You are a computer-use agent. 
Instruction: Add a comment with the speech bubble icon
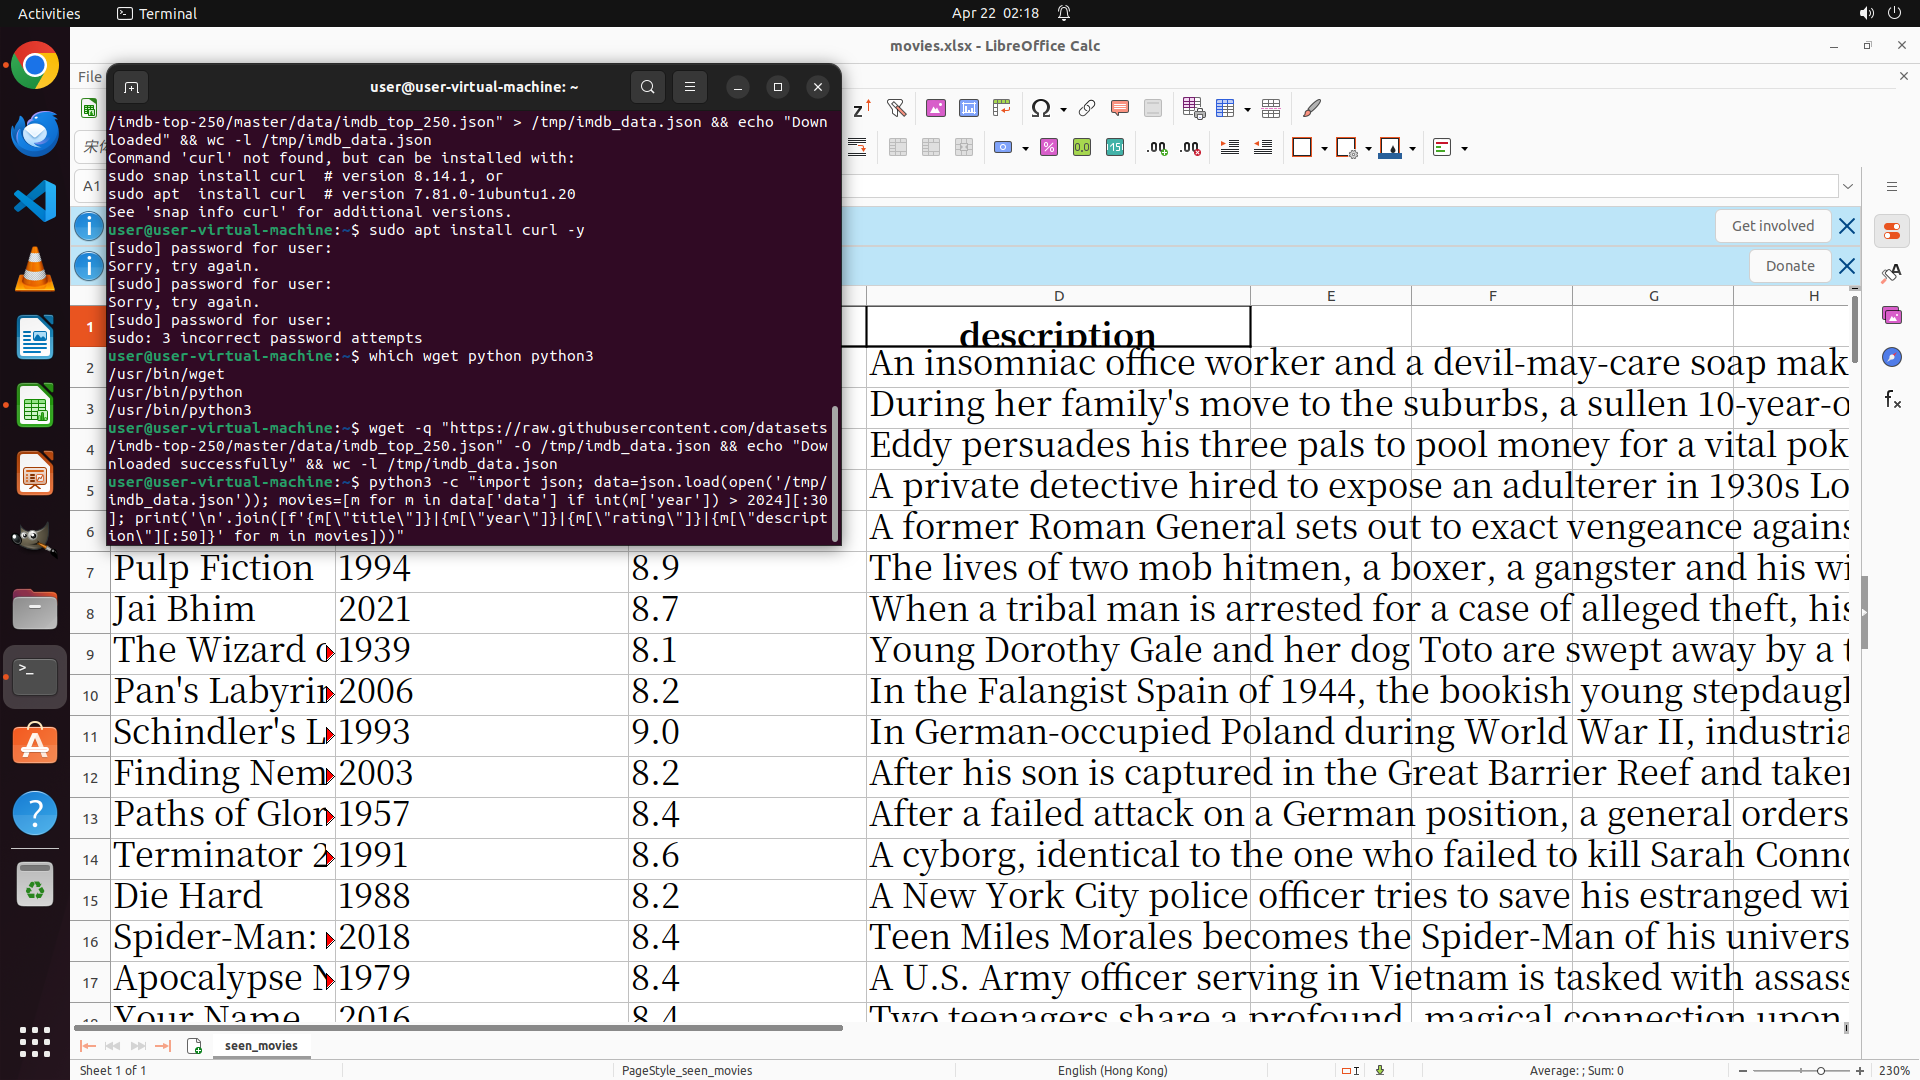point(1120,108)
